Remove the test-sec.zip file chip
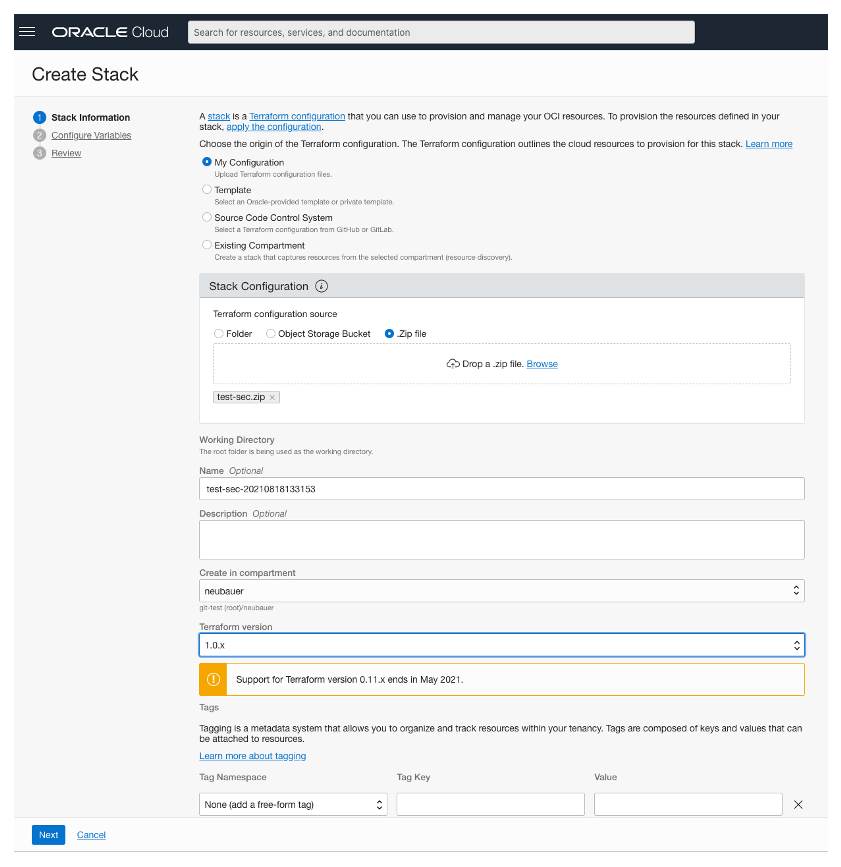This screenshot has height=867, width=841. click(x=272, y=397)
